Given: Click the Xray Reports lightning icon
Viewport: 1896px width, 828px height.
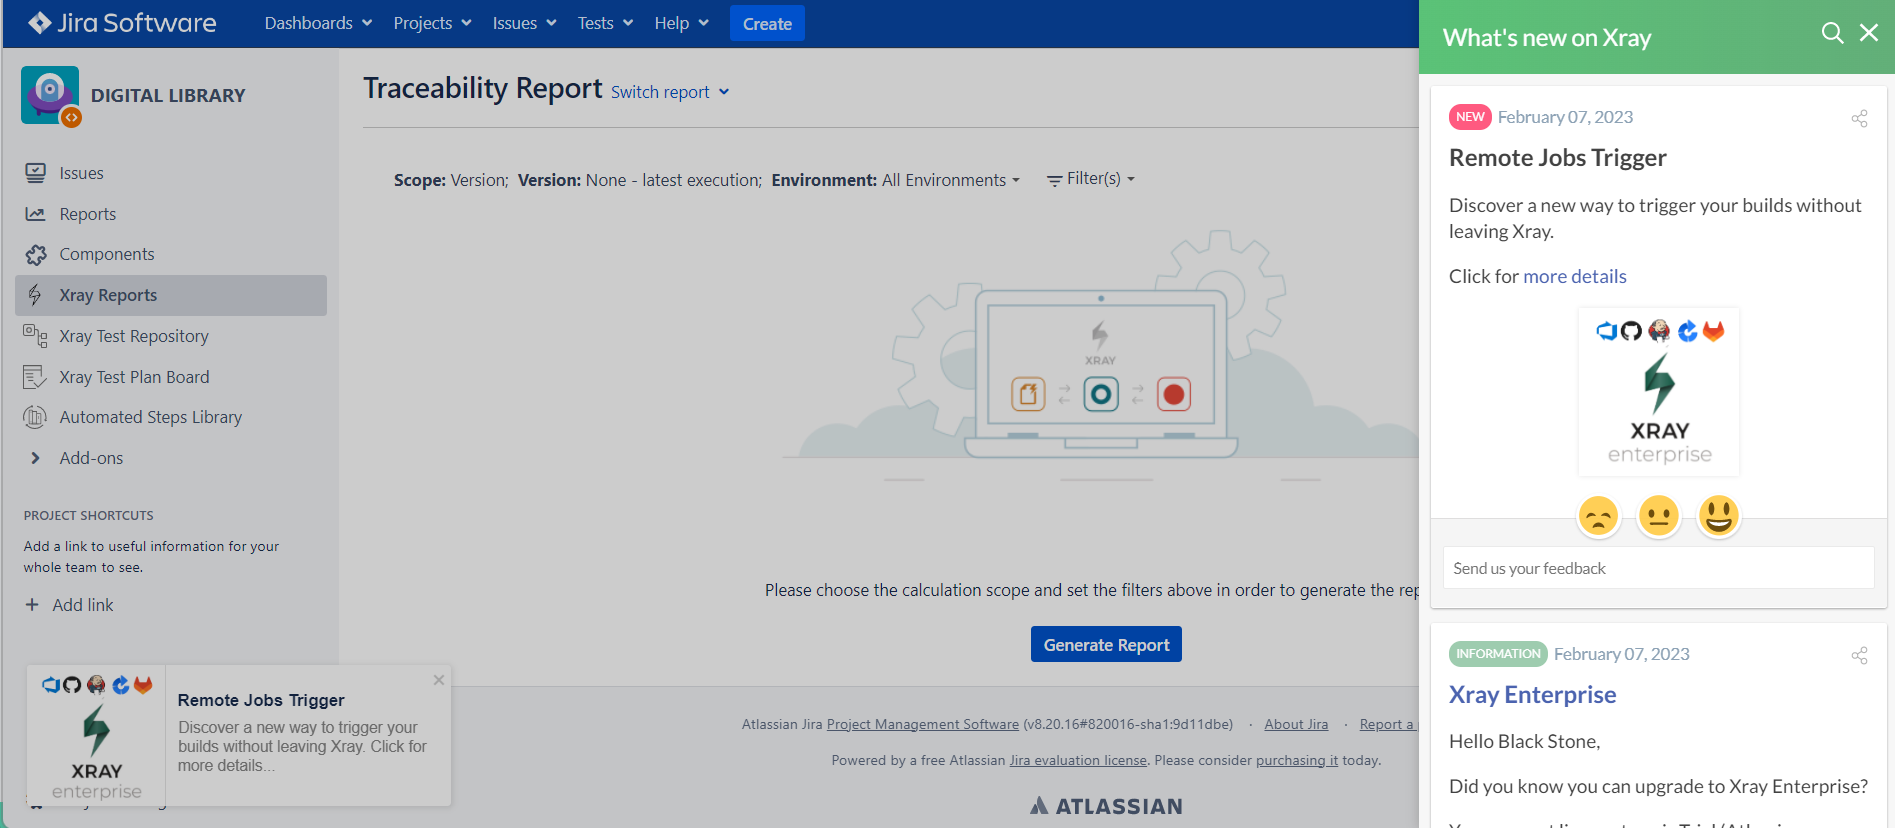Looking at the screenshot, I should click(x=35, y=295).
